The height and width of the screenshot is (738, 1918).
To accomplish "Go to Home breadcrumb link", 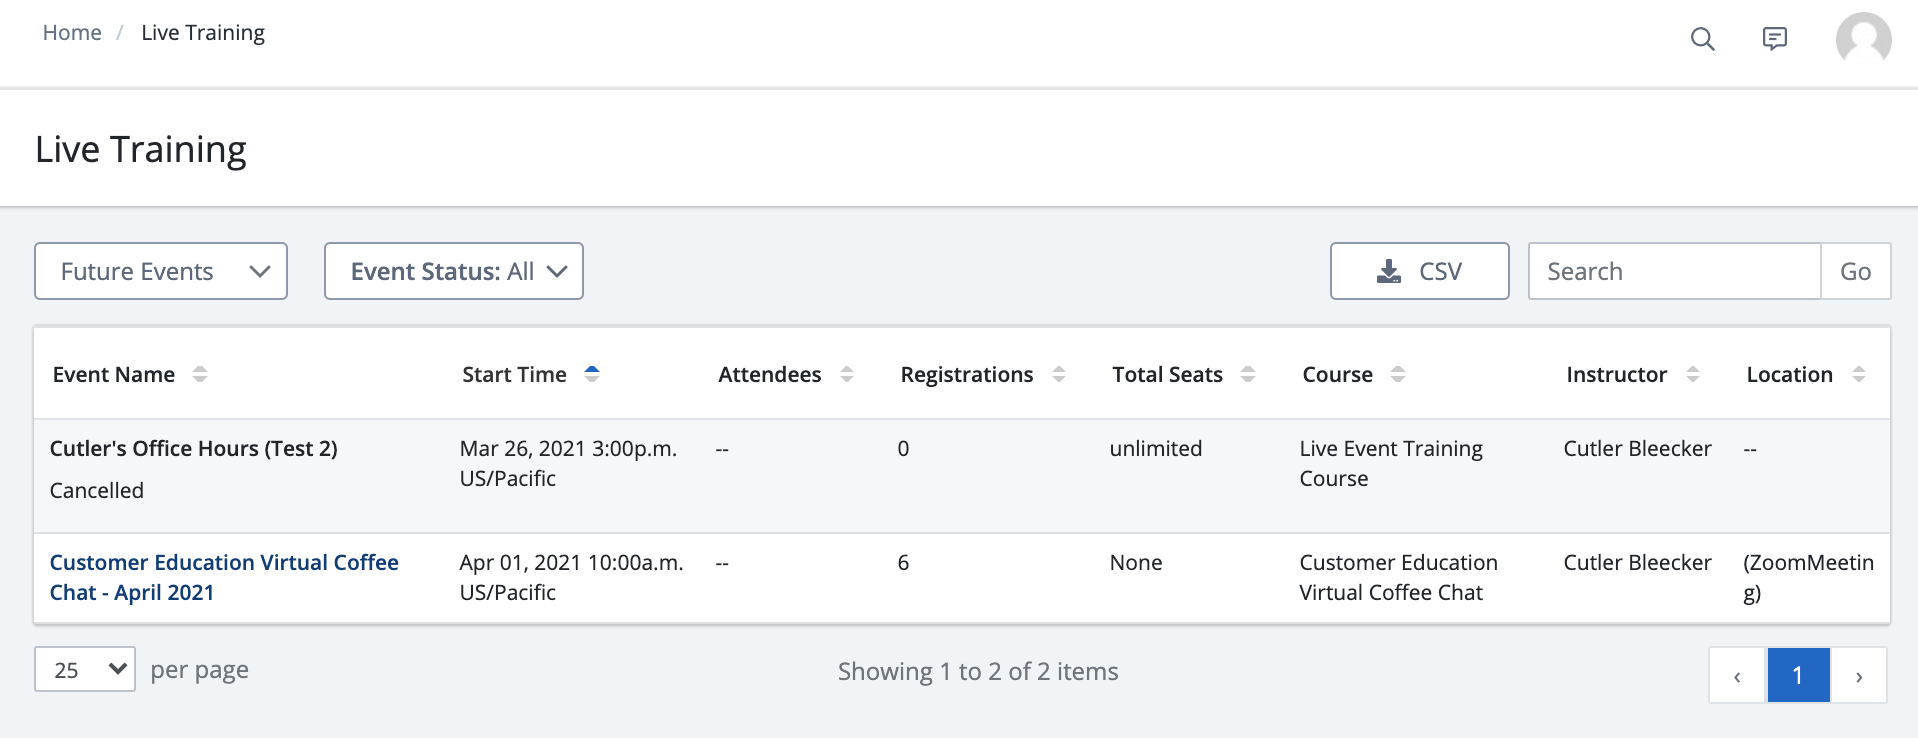I will click(72, 33).
